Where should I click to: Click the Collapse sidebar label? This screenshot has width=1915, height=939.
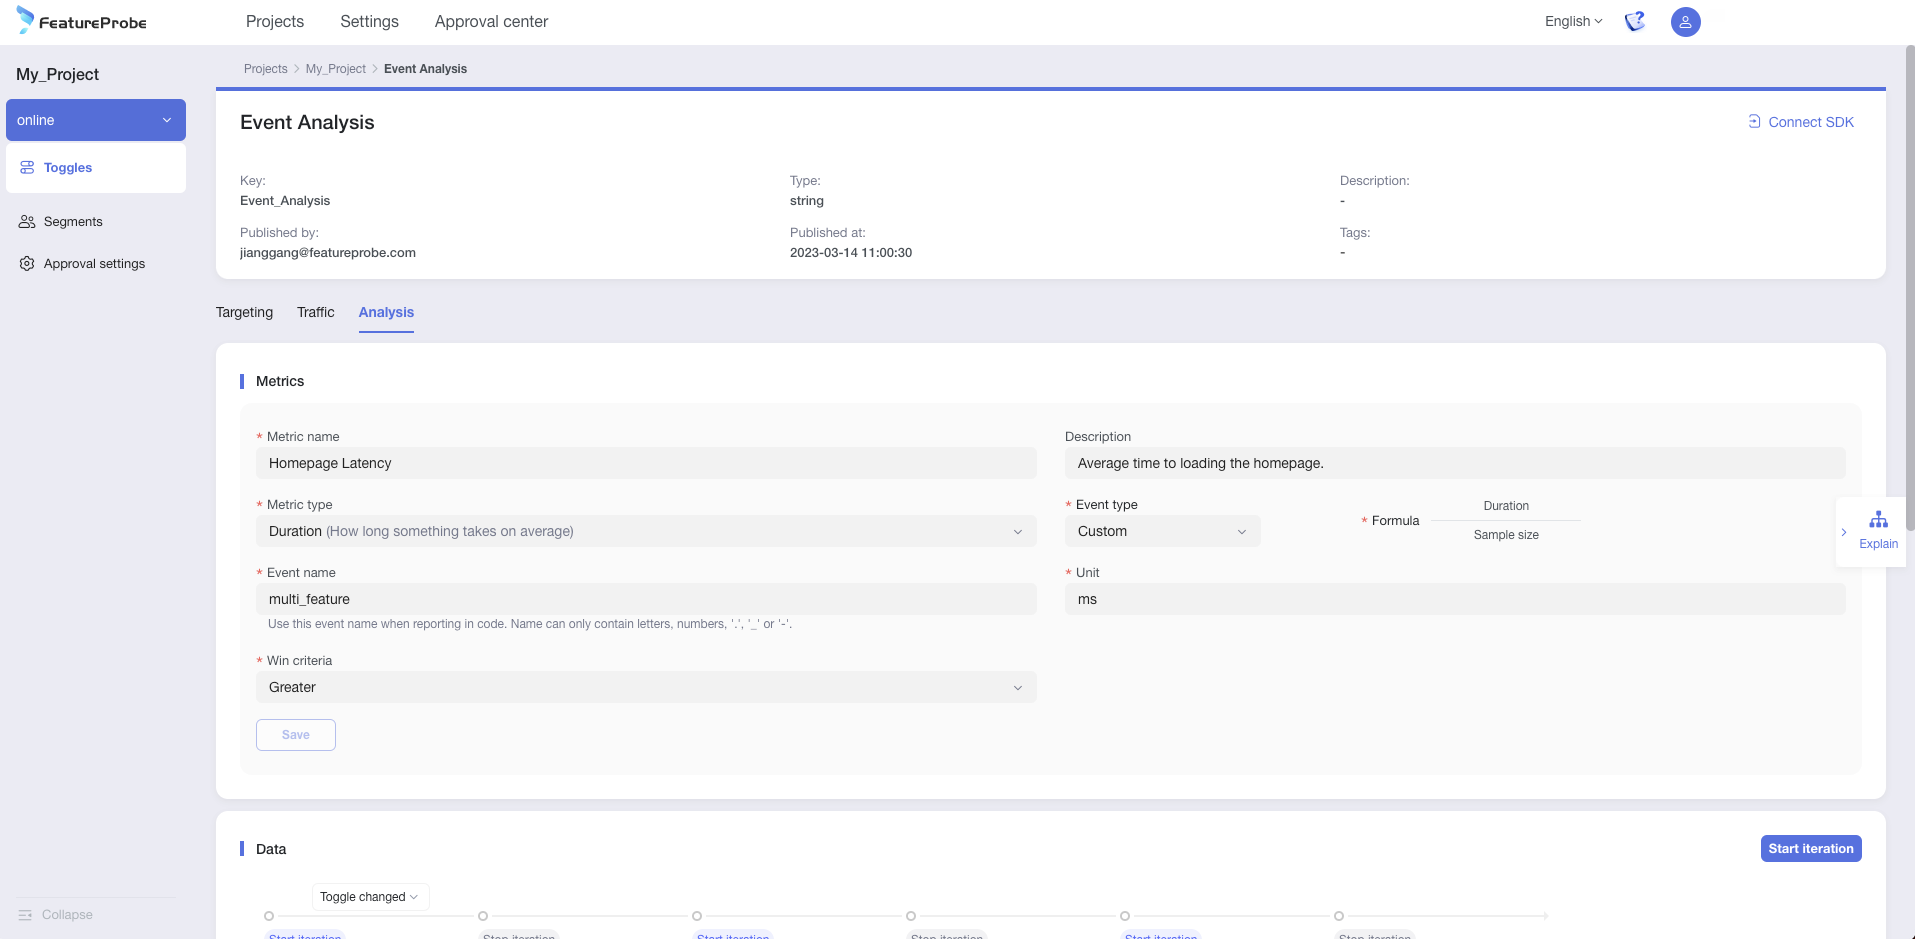tap(67, 915)
